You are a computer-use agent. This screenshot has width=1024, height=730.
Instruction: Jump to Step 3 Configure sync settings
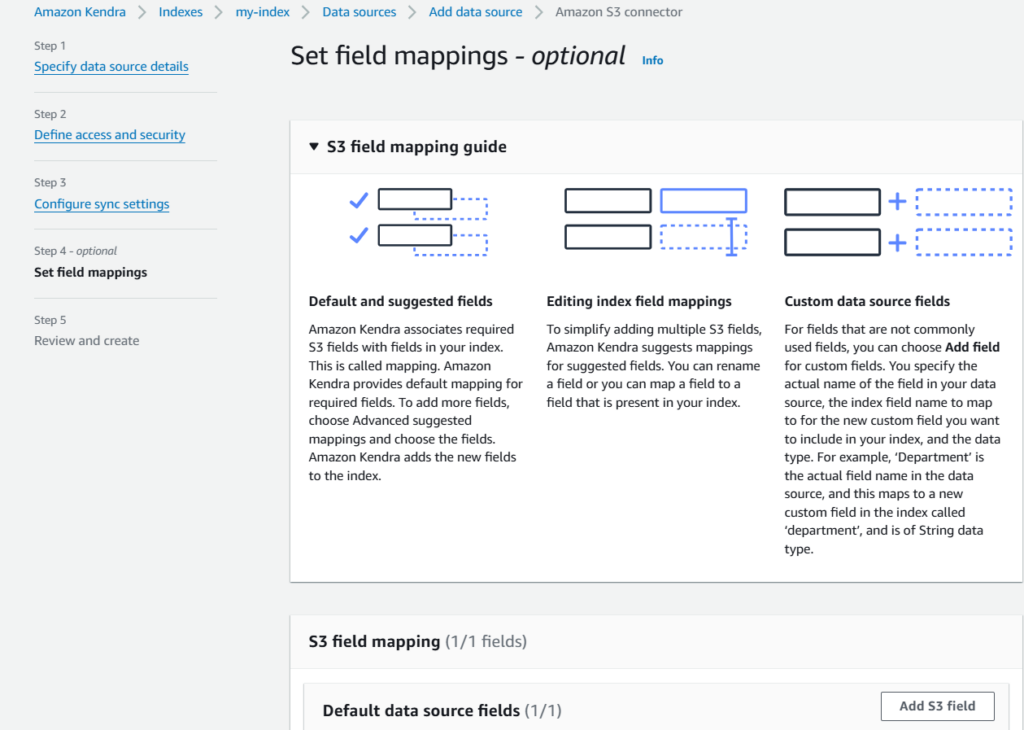tap(101, 204)
